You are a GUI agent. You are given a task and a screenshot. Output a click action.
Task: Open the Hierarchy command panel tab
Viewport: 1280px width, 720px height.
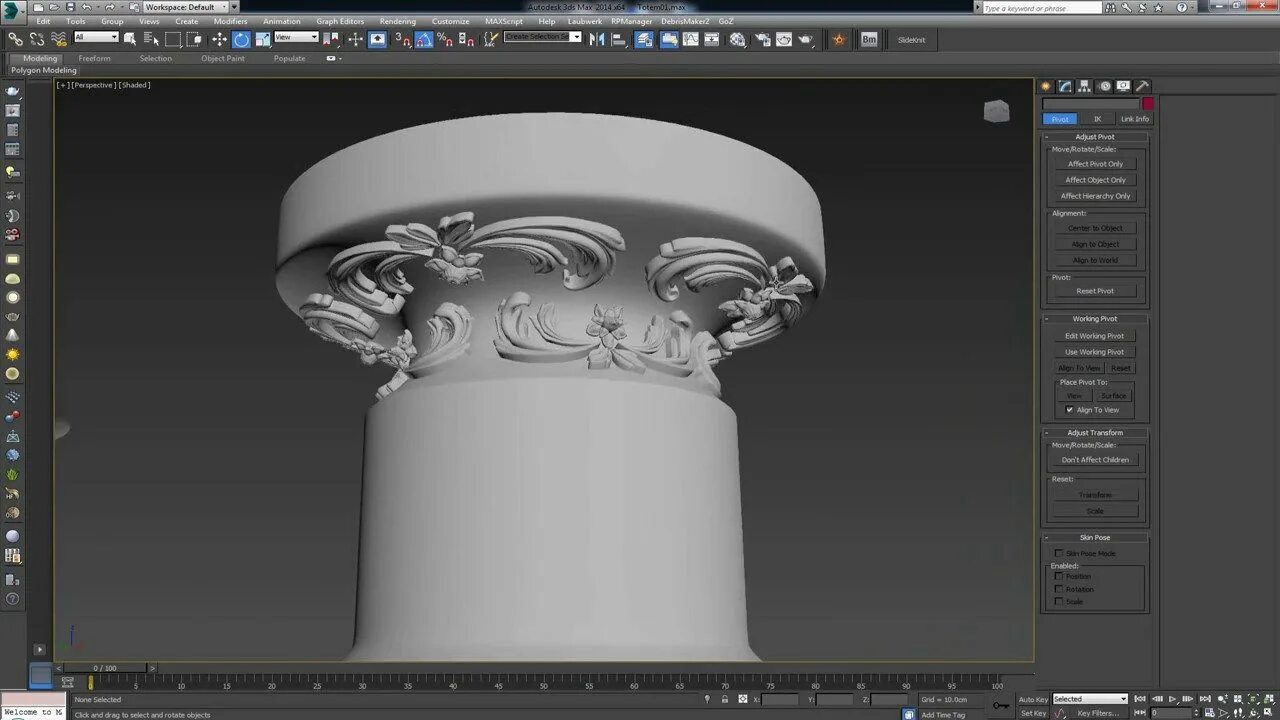(x=1085, y=86)
